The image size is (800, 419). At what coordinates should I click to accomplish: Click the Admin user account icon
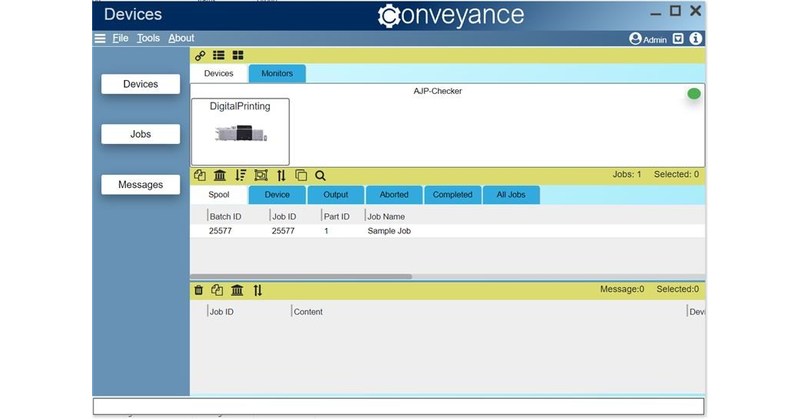(x=635, y=39)
